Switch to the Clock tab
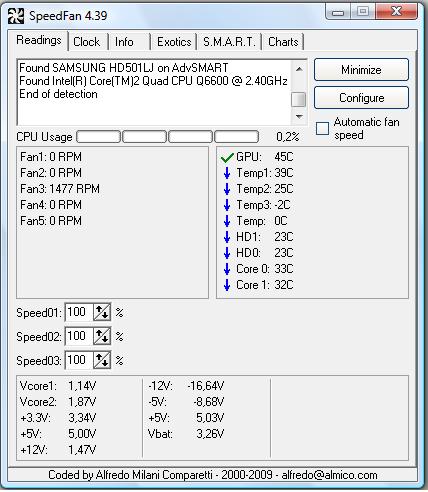Screen dimensions: 428x492 [x=87, y=42]
